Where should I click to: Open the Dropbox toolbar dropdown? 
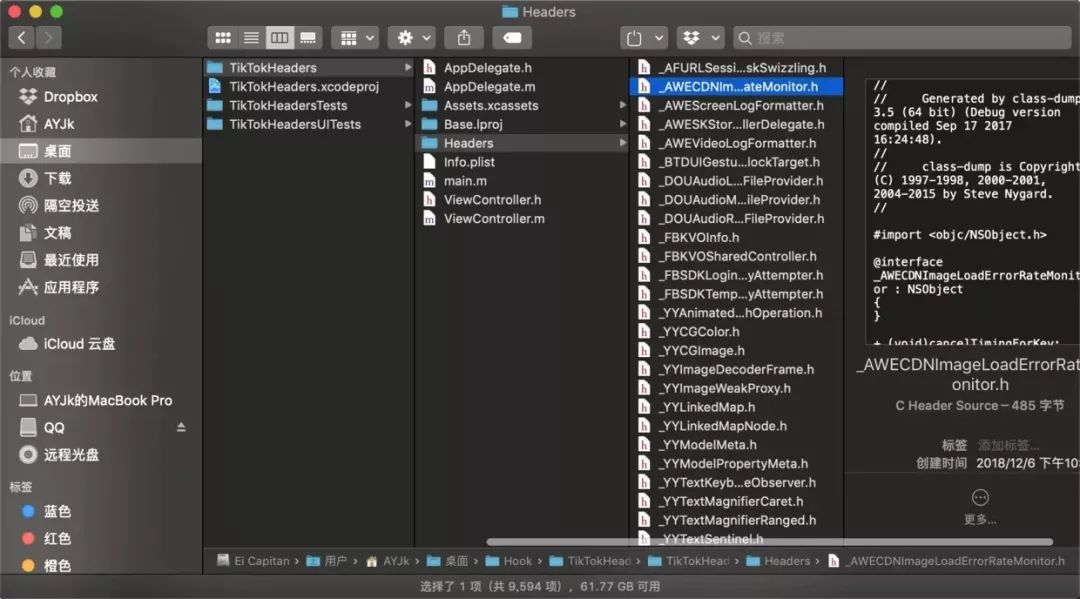point(700,38)
